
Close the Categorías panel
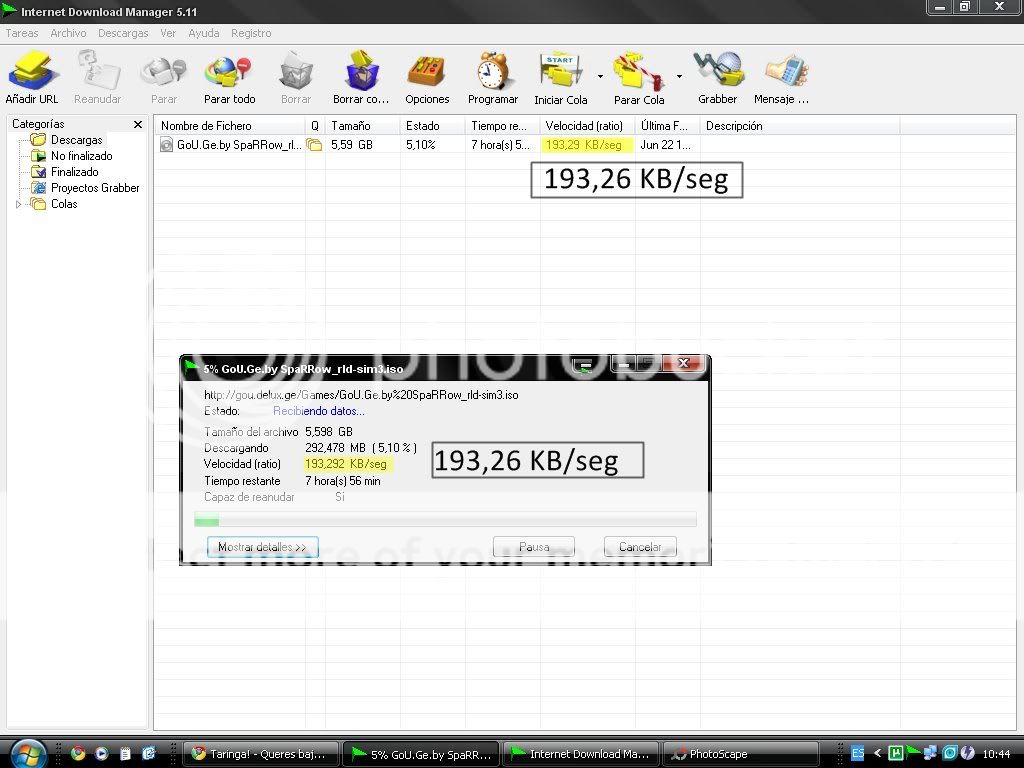click(138, 124)
